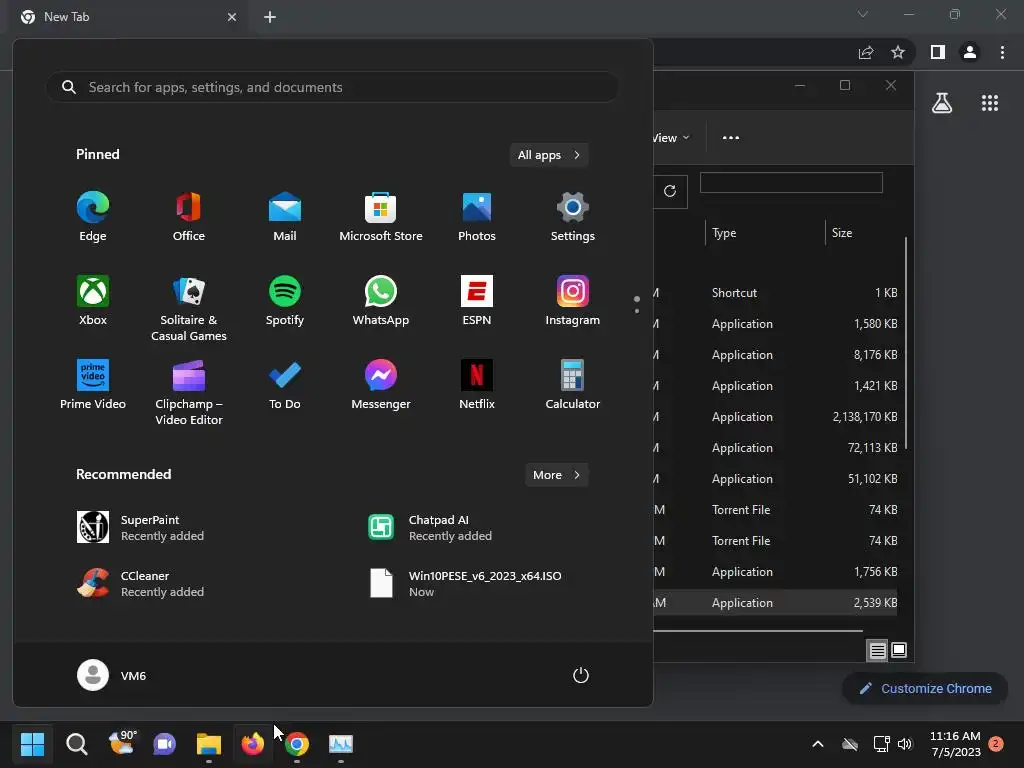
Task: Open Netflix
Action: (x=477, y=385)
